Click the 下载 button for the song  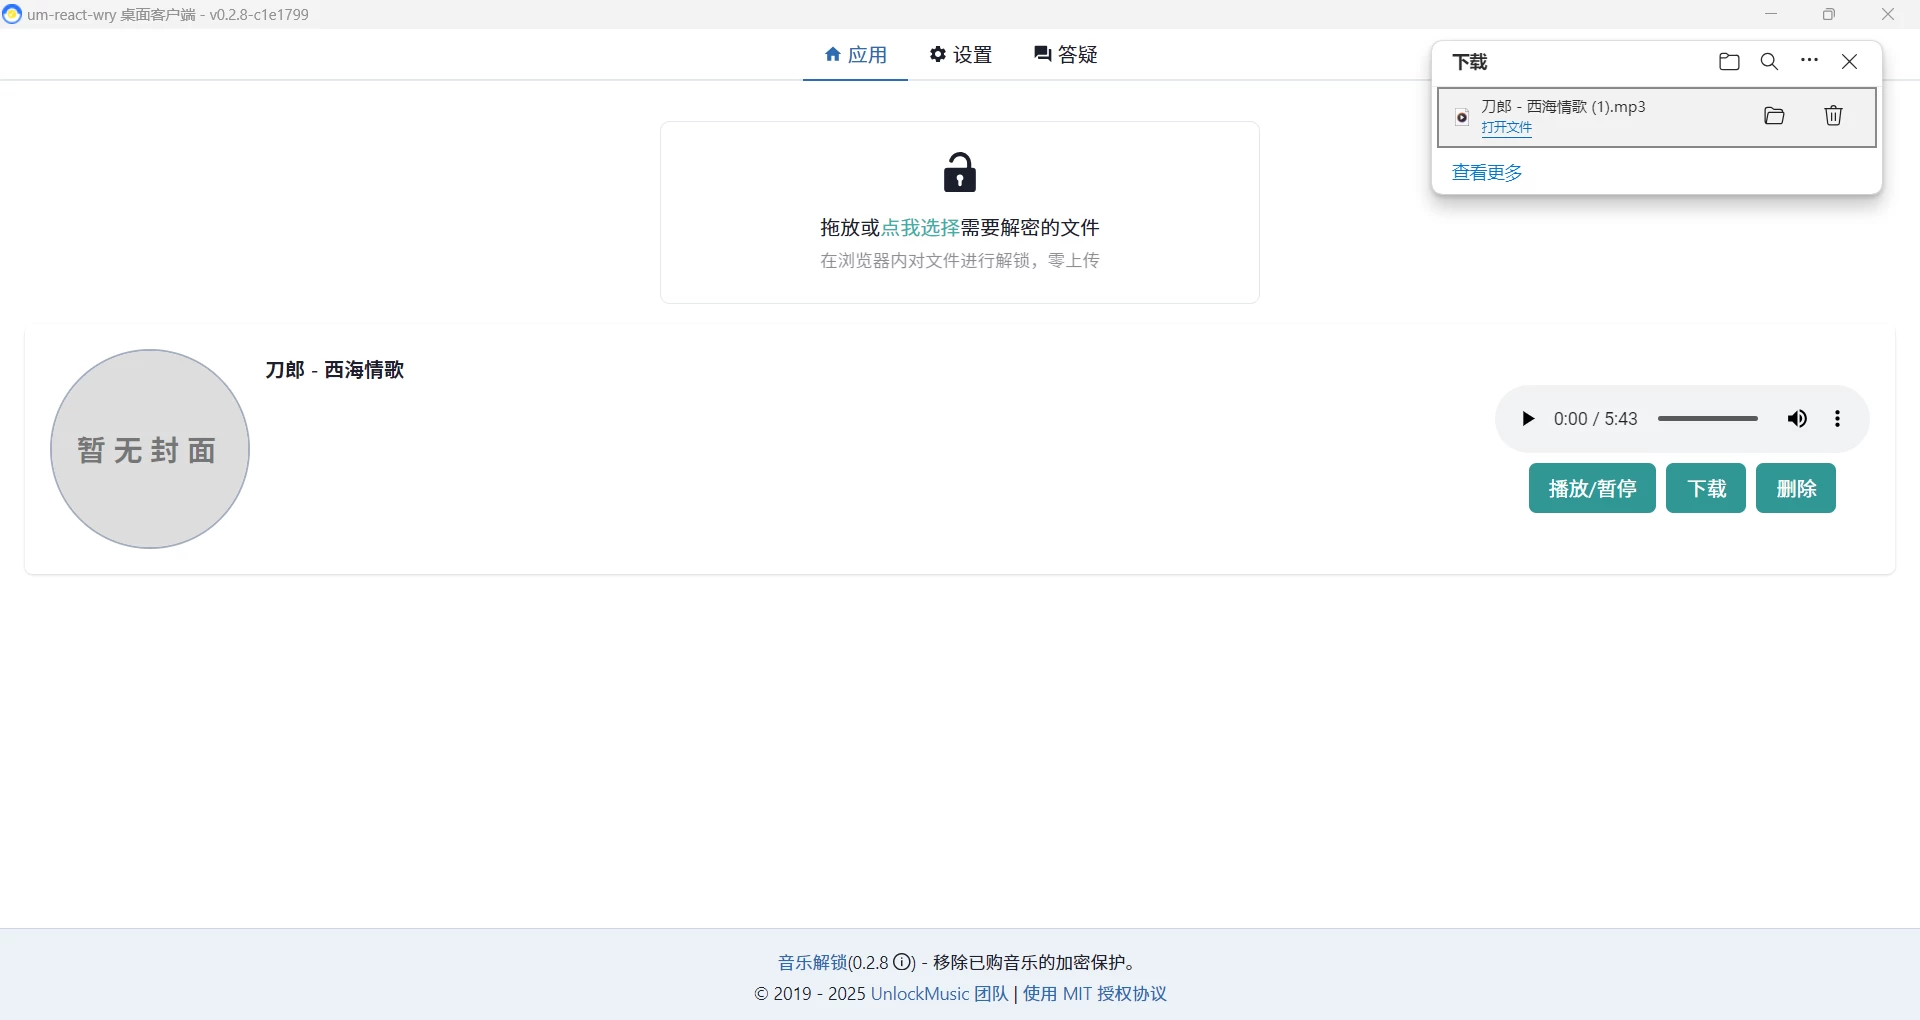tap(1706, 488)
